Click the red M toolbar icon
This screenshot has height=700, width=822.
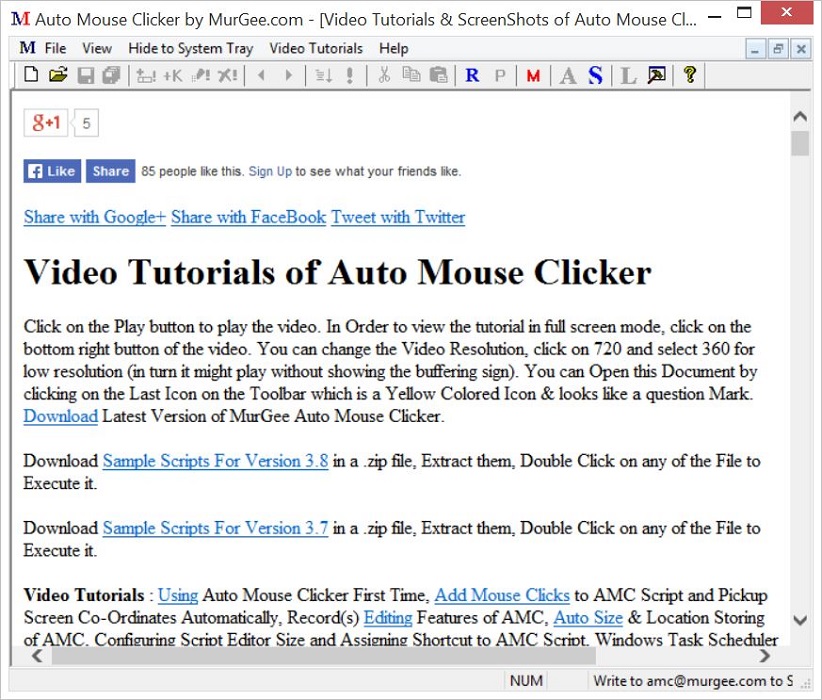(534, 76)
